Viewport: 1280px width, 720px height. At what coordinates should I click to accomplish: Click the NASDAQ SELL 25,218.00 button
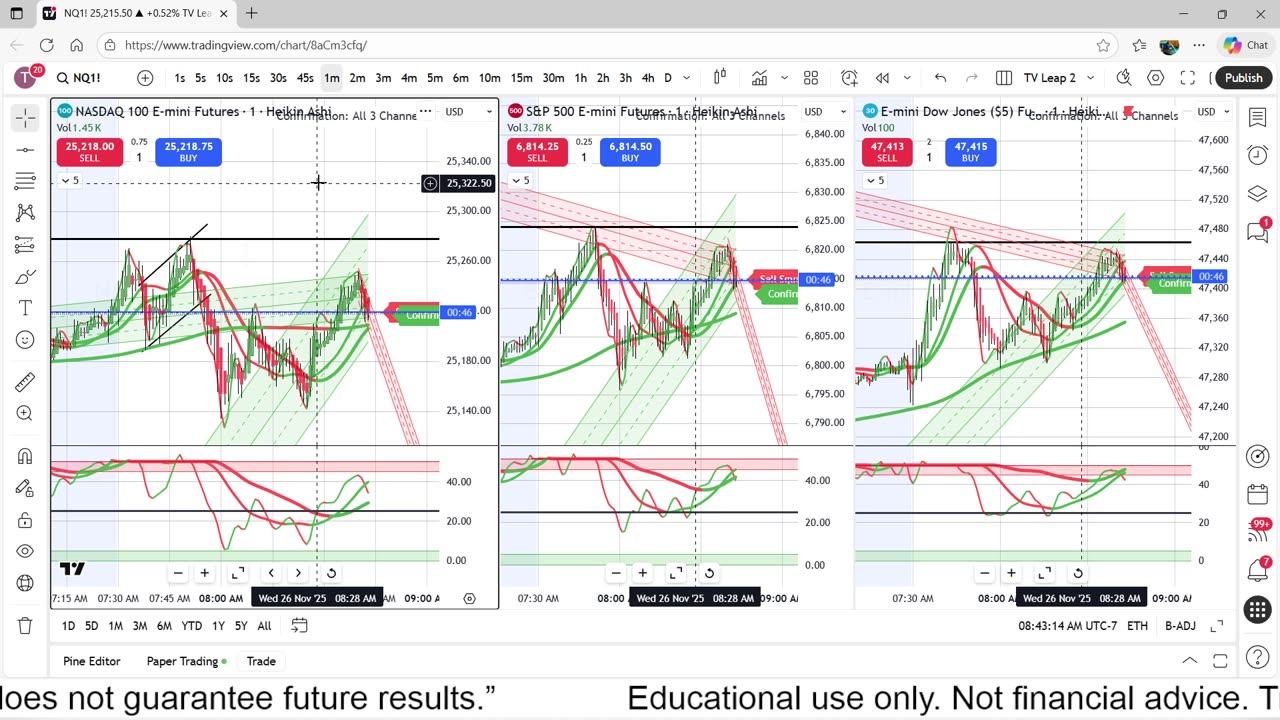(x=89, y=152)
